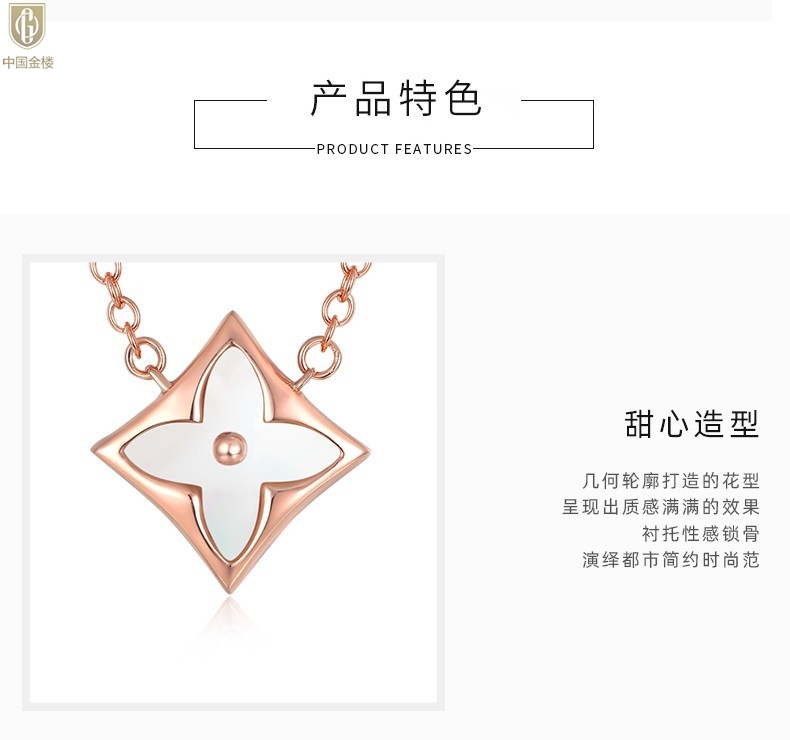
Task: Click the left white mother-of-pearl petal
Action: (x=167, y=449)
